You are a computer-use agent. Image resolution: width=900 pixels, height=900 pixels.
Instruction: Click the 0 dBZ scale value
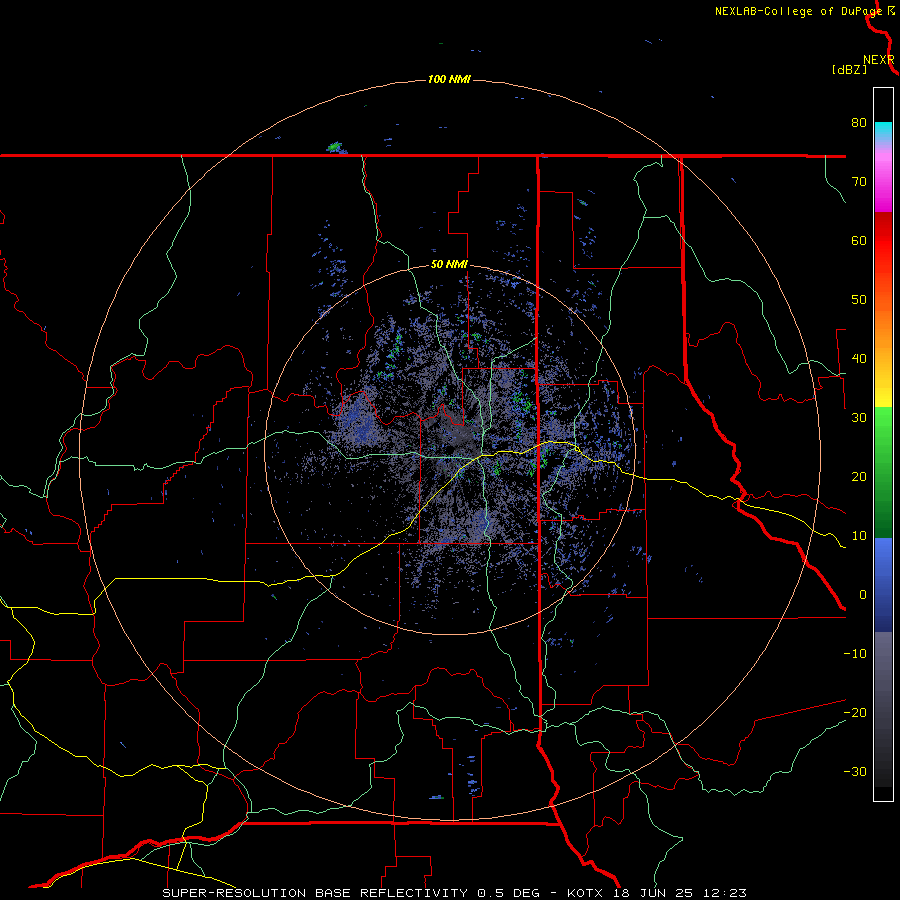click(x=862, y=595)
